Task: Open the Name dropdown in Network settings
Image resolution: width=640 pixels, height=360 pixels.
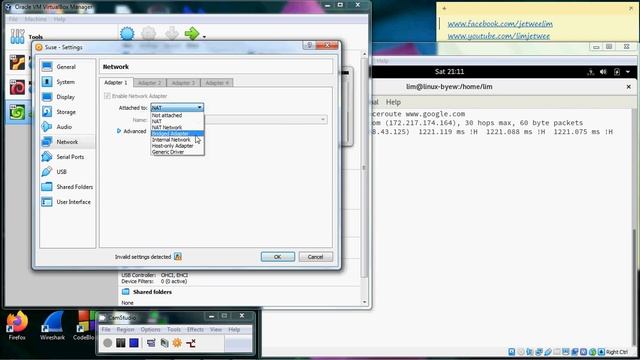Action: click(x=322, y=120)
